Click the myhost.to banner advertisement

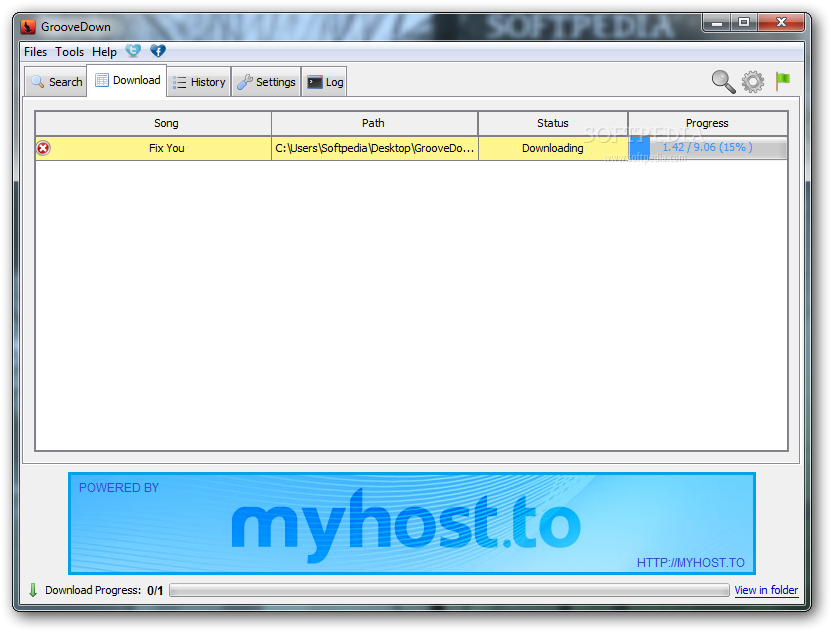412,523
